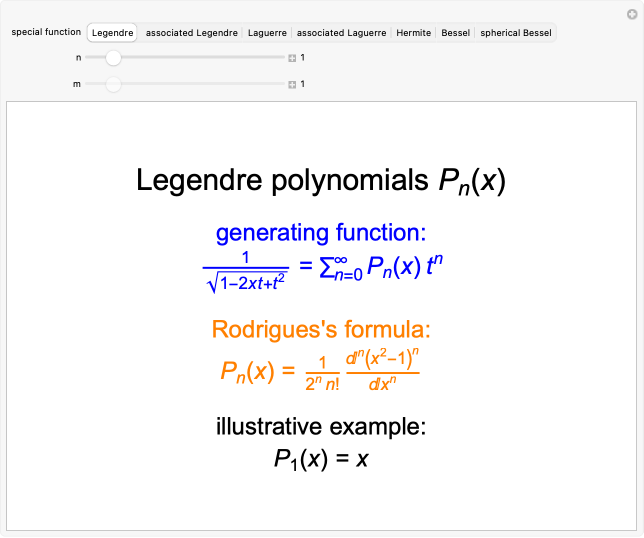Select the Legendre tab
Image resolution: width=644 pixels, height=538 pixels.
pyautogui.click(x=112, y=33)
